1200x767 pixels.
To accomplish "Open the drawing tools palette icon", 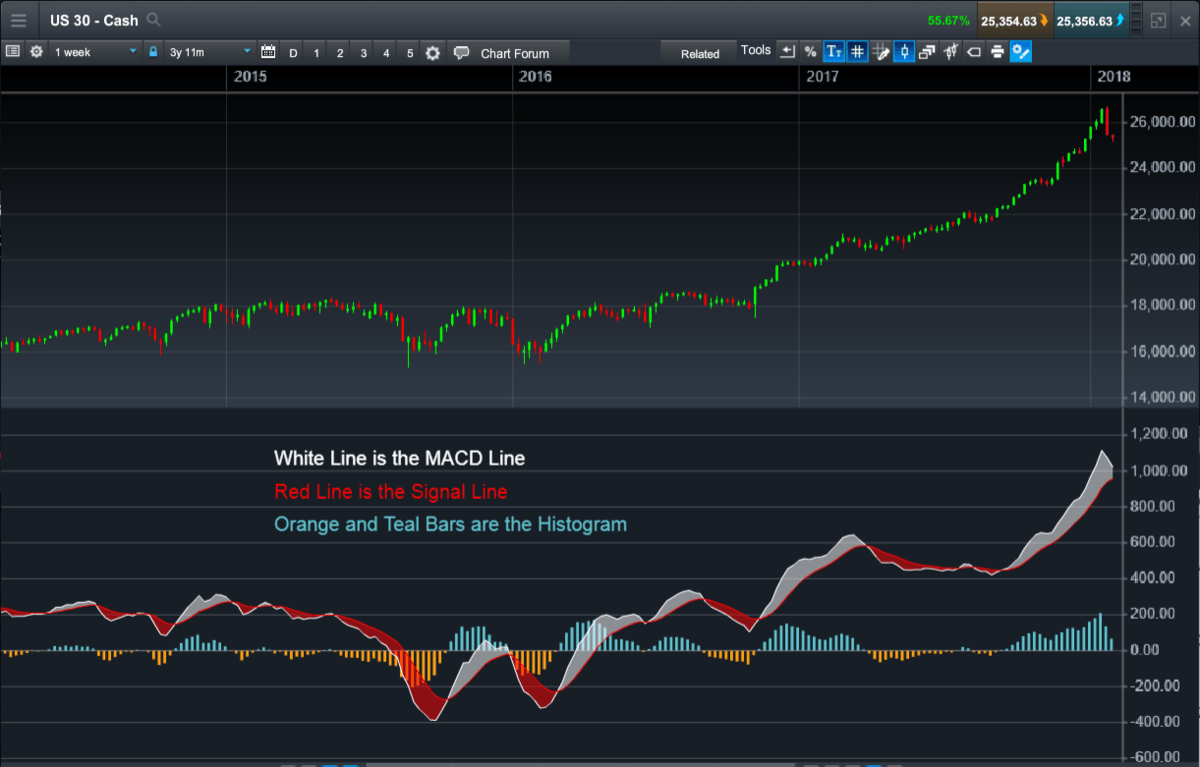I will coord(880,51).
